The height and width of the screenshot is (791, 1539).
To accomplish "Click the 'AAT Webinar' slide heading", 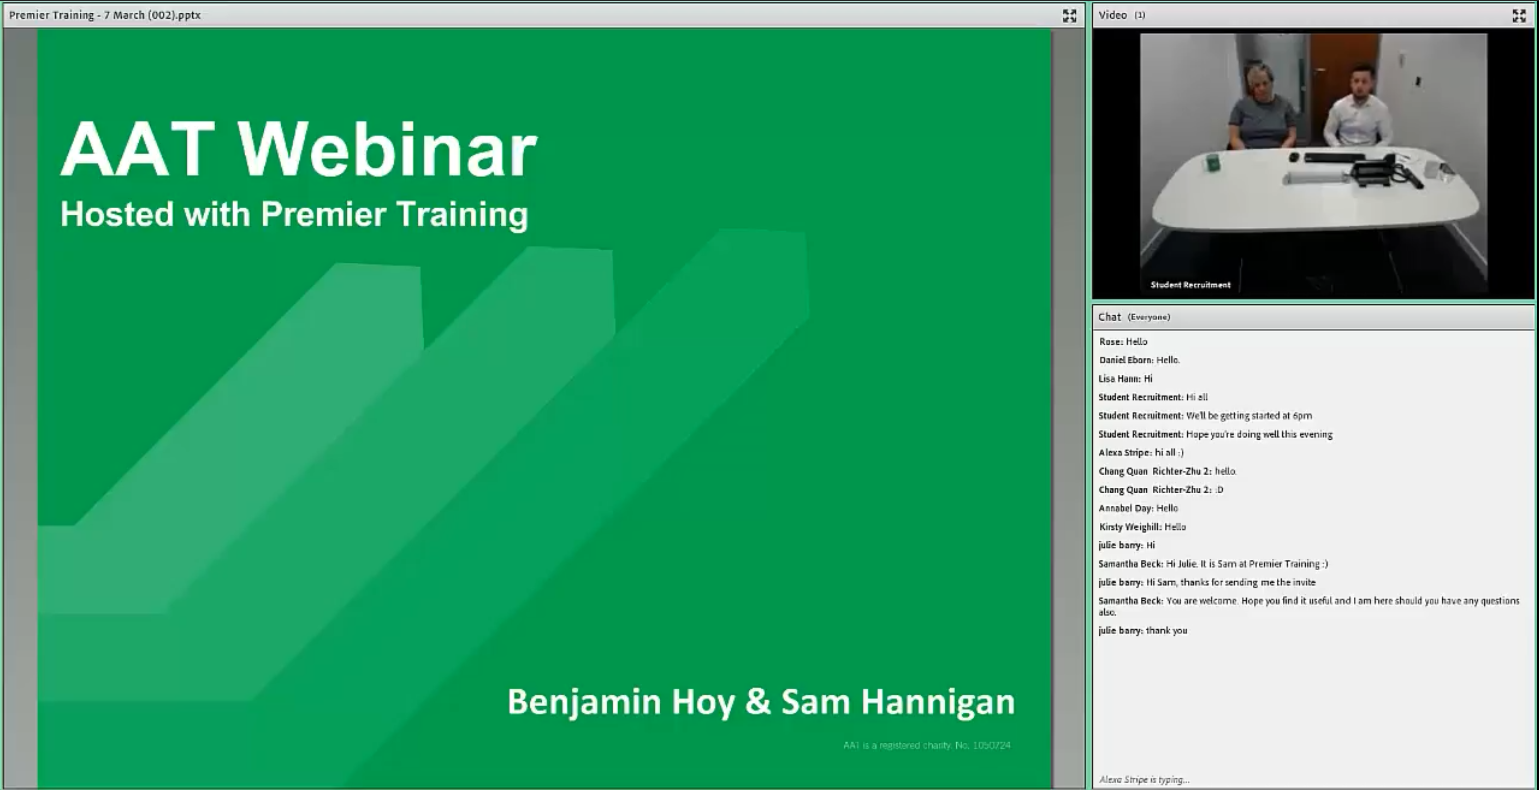I will (x=298, y=150).
